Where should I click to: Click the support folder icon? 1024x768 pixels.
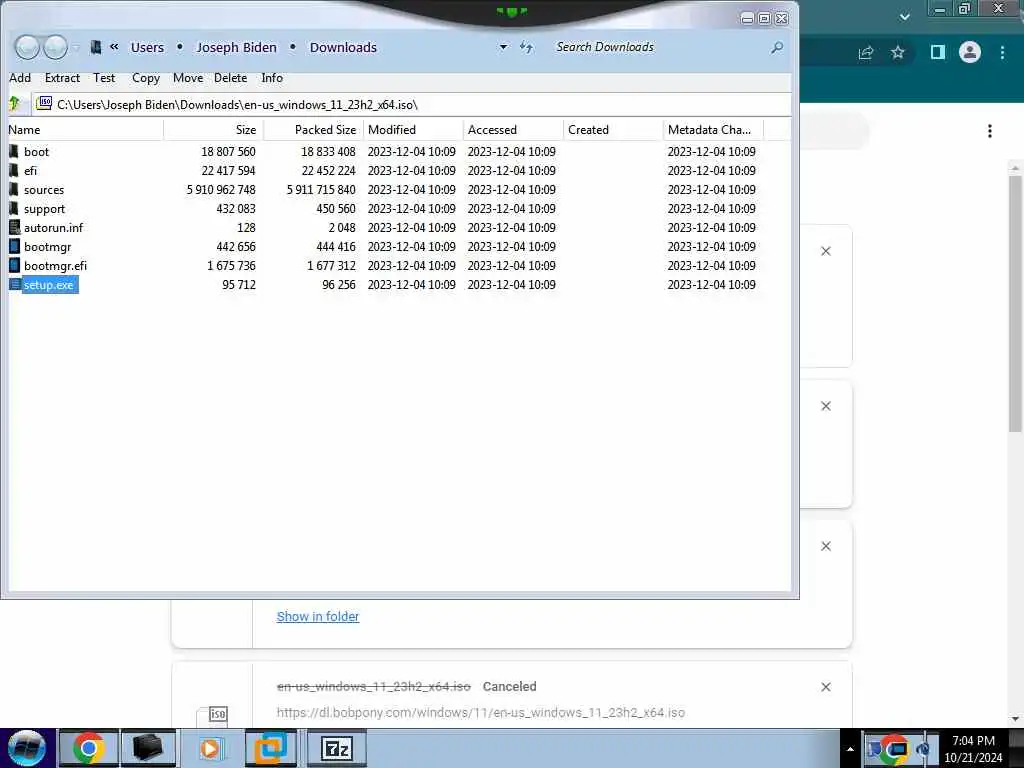(x=14, y=208)
